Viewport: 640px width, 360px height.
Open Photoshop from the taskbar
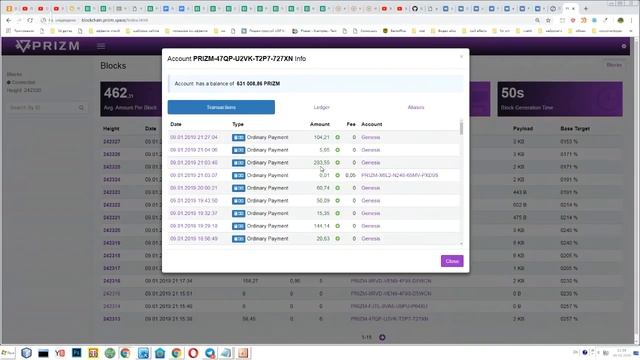tap(76, 353)
